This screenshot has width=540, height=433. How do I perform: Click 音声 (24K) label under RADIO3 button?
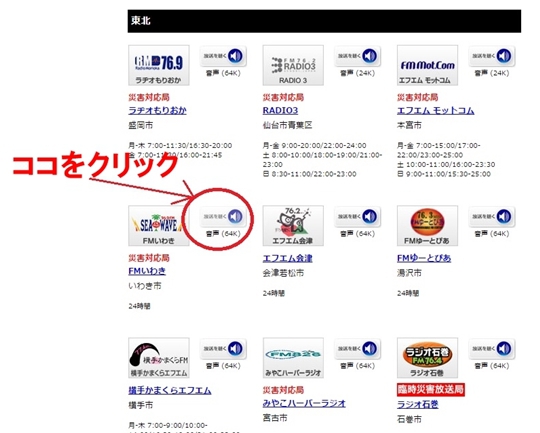[357, 73]
